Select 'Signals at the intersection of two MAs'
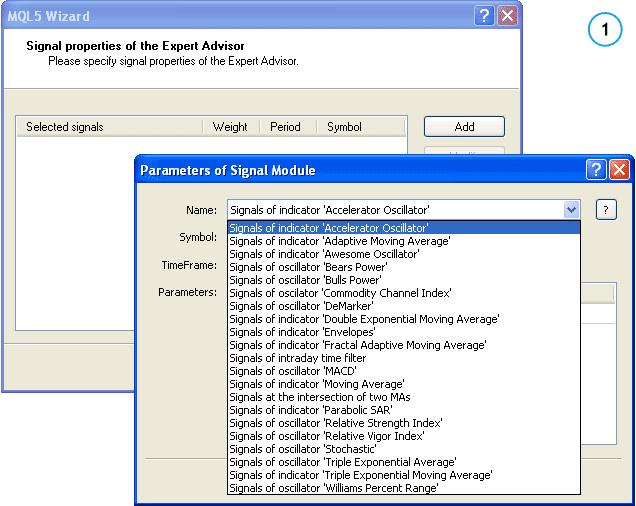Image resolution: width=636 pixels, height=506 pixels. tap(404, 396)
